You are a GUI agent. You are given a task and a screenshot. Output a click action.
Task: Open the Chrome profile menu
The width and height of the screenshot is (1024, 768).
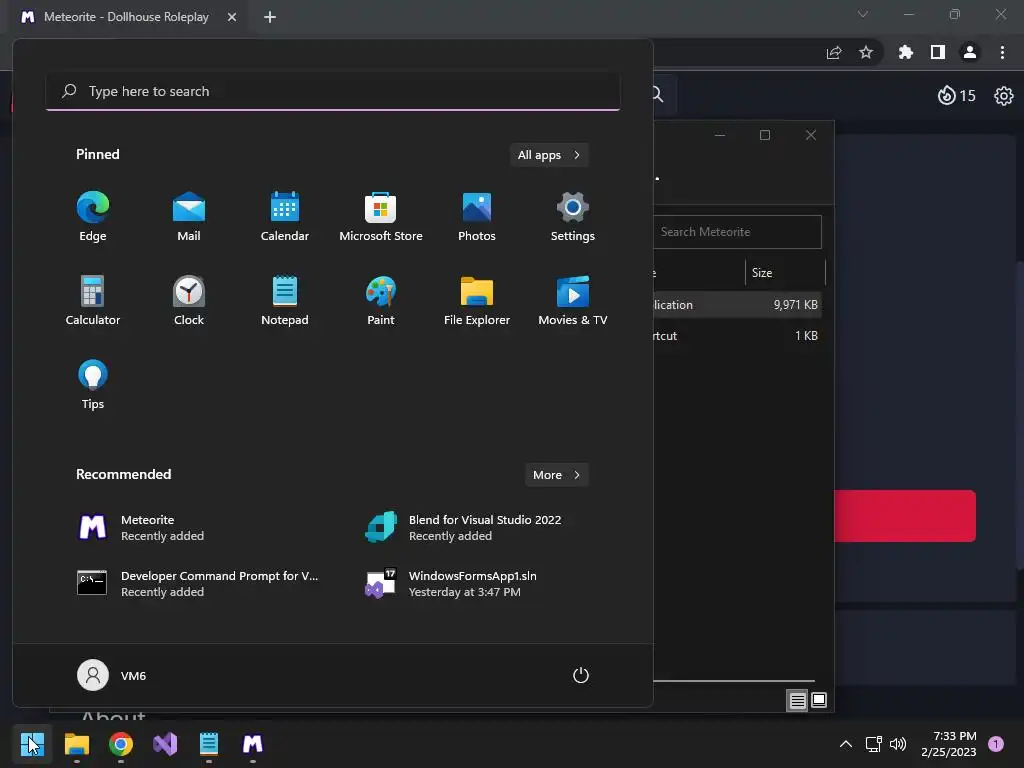pos(970,53)
